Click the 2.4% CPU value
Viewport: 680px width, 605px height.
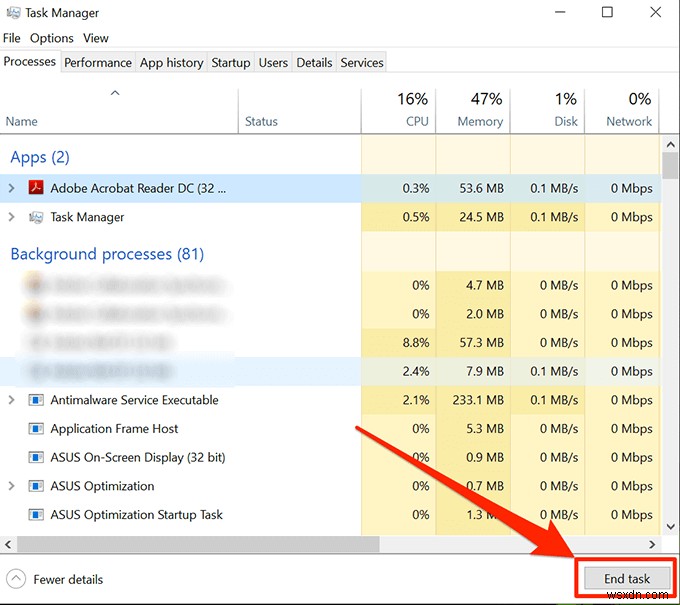click(416, 371)
